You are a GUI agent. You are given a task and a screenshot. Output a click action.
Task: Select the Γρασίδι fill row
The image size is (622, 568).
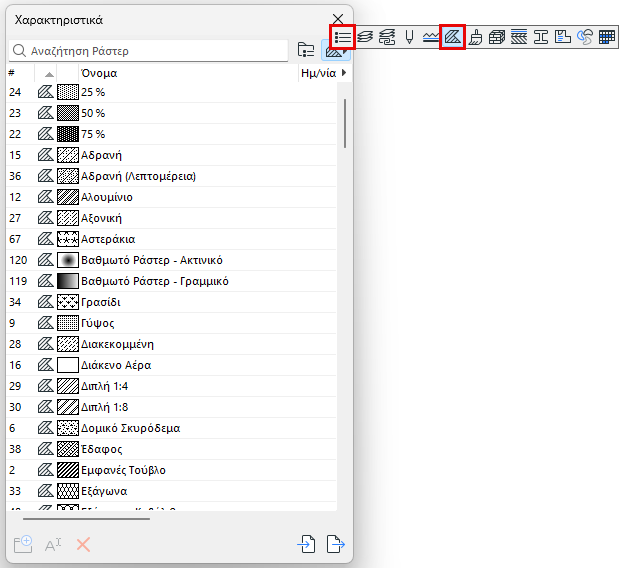[171, 302]
